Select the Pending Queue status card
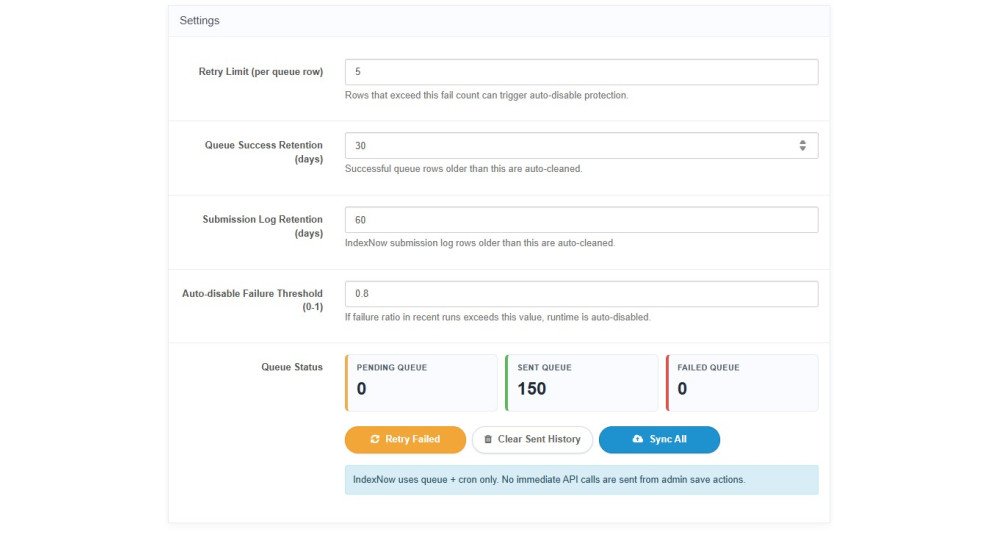1000x535 pixels. pyautogui.click(x=421, y=383)
